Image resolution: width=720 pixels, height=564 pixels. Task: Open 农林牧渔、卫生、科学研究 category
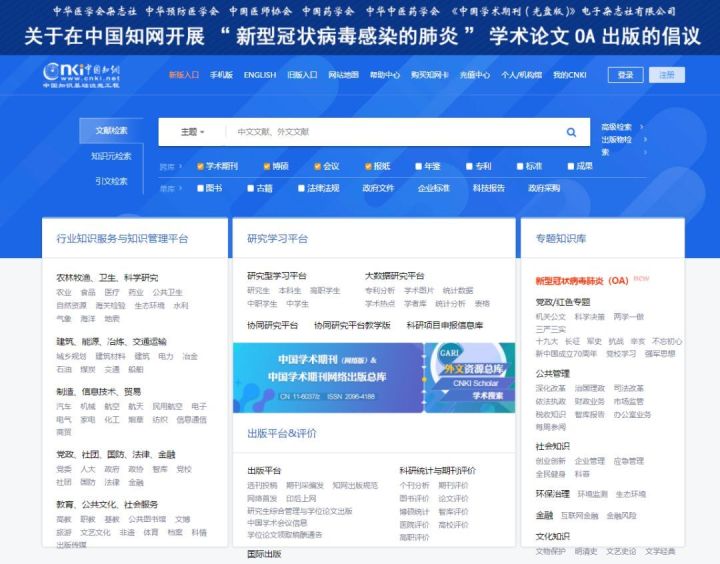[107, 278]
